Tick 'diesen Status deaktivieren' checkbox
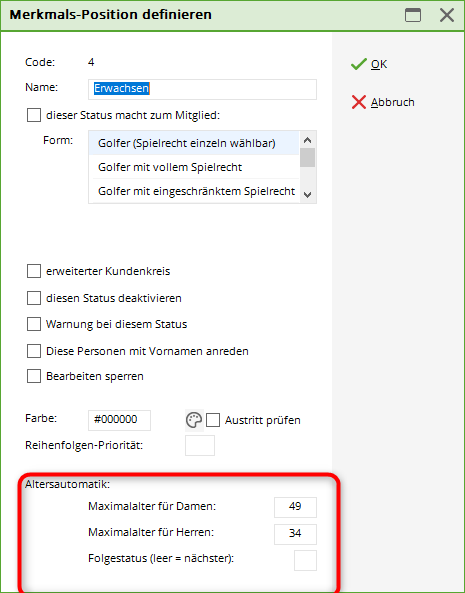The width and height of the screenshot is (465, 593). [34, 298]
